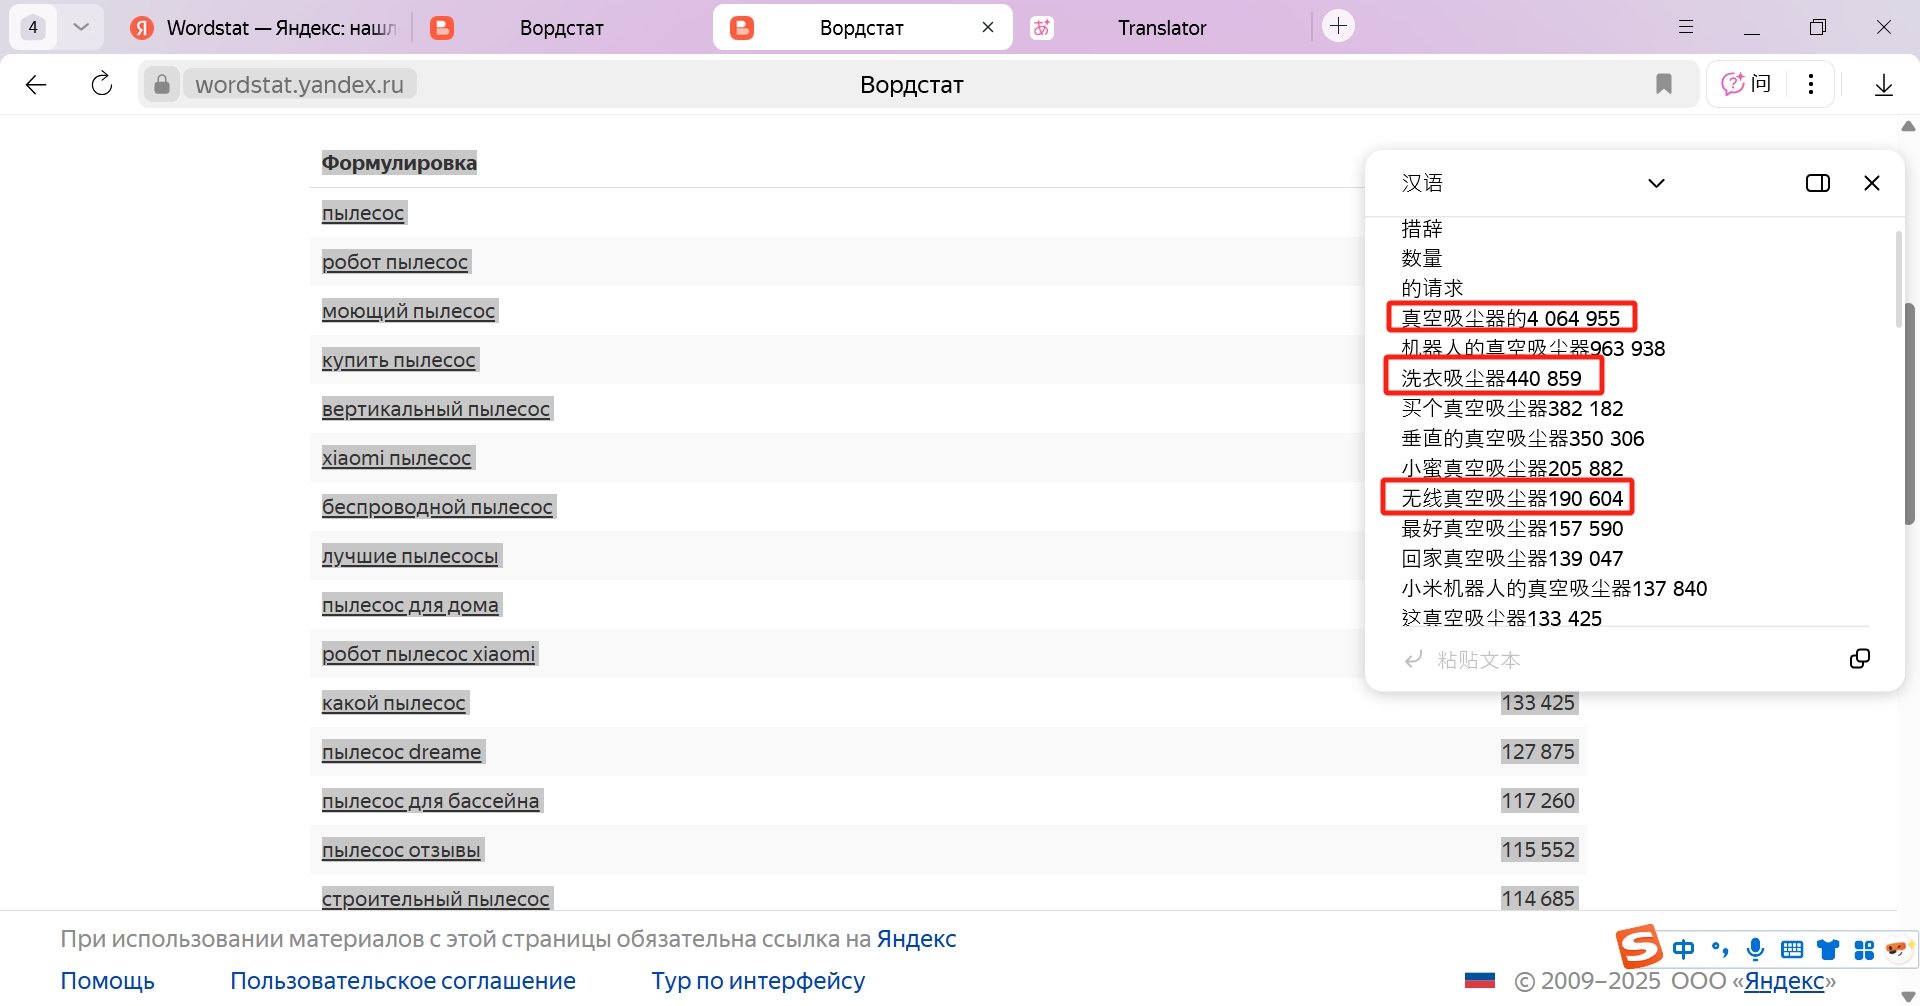This screenshot has width=1920, height=1006.
Task: Open the пылесос dreame query link
Action: coord(402,752)
